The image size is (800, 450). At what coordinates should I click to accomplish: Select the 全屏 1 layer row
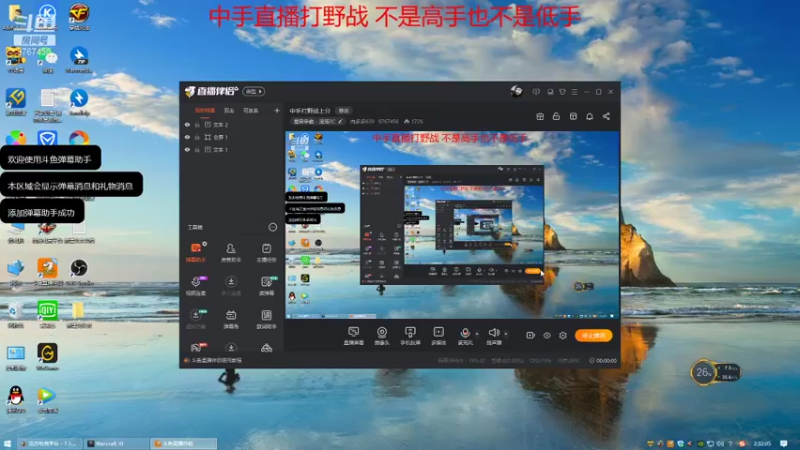pos(232,137)
